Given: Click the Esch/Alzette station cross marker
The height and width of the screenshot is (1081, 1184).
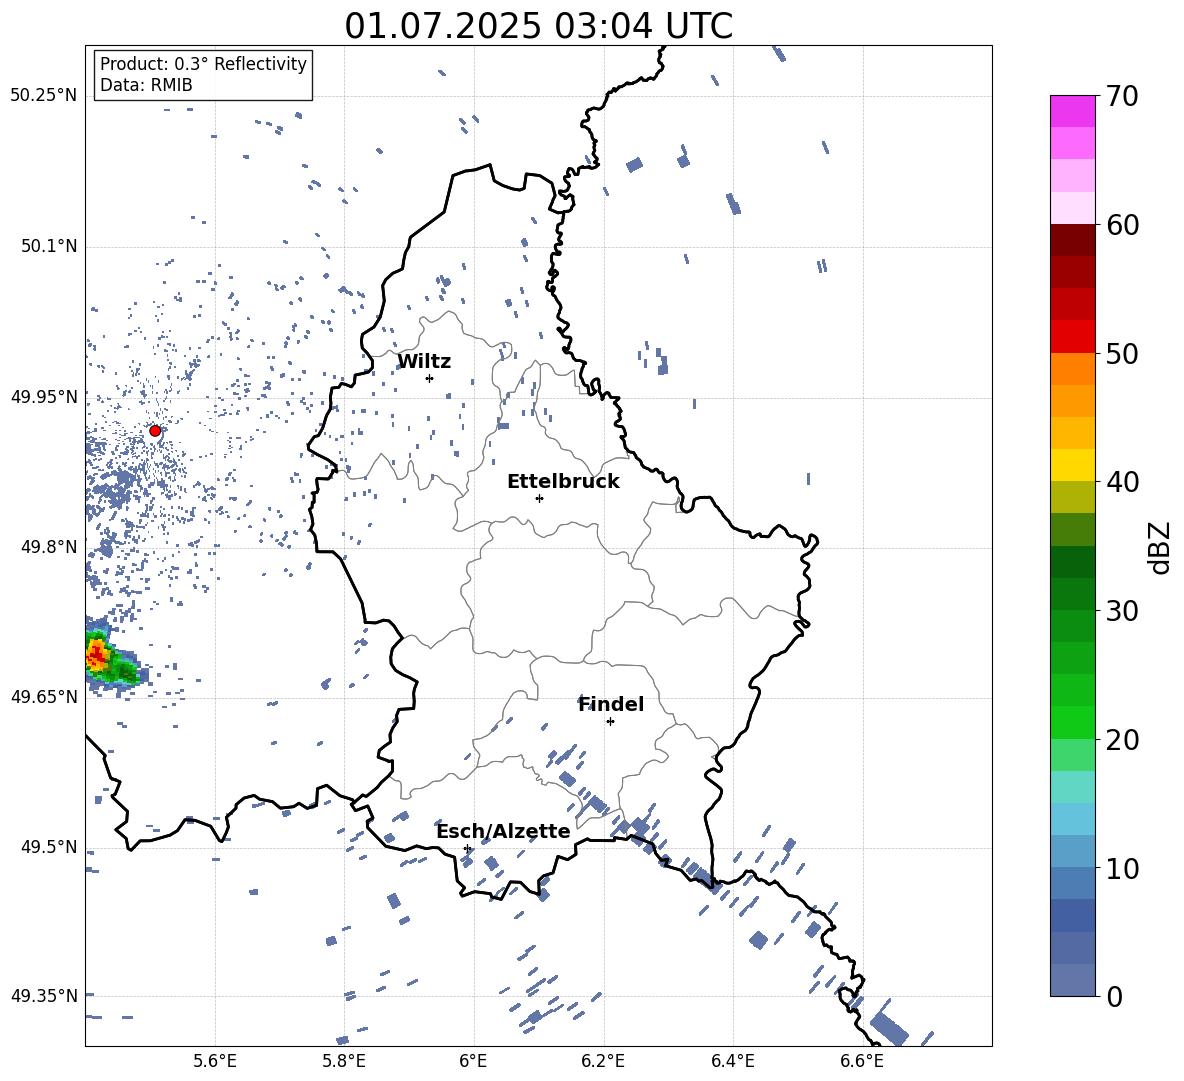Looking at the screenshot, I should (x=467, y=848).
